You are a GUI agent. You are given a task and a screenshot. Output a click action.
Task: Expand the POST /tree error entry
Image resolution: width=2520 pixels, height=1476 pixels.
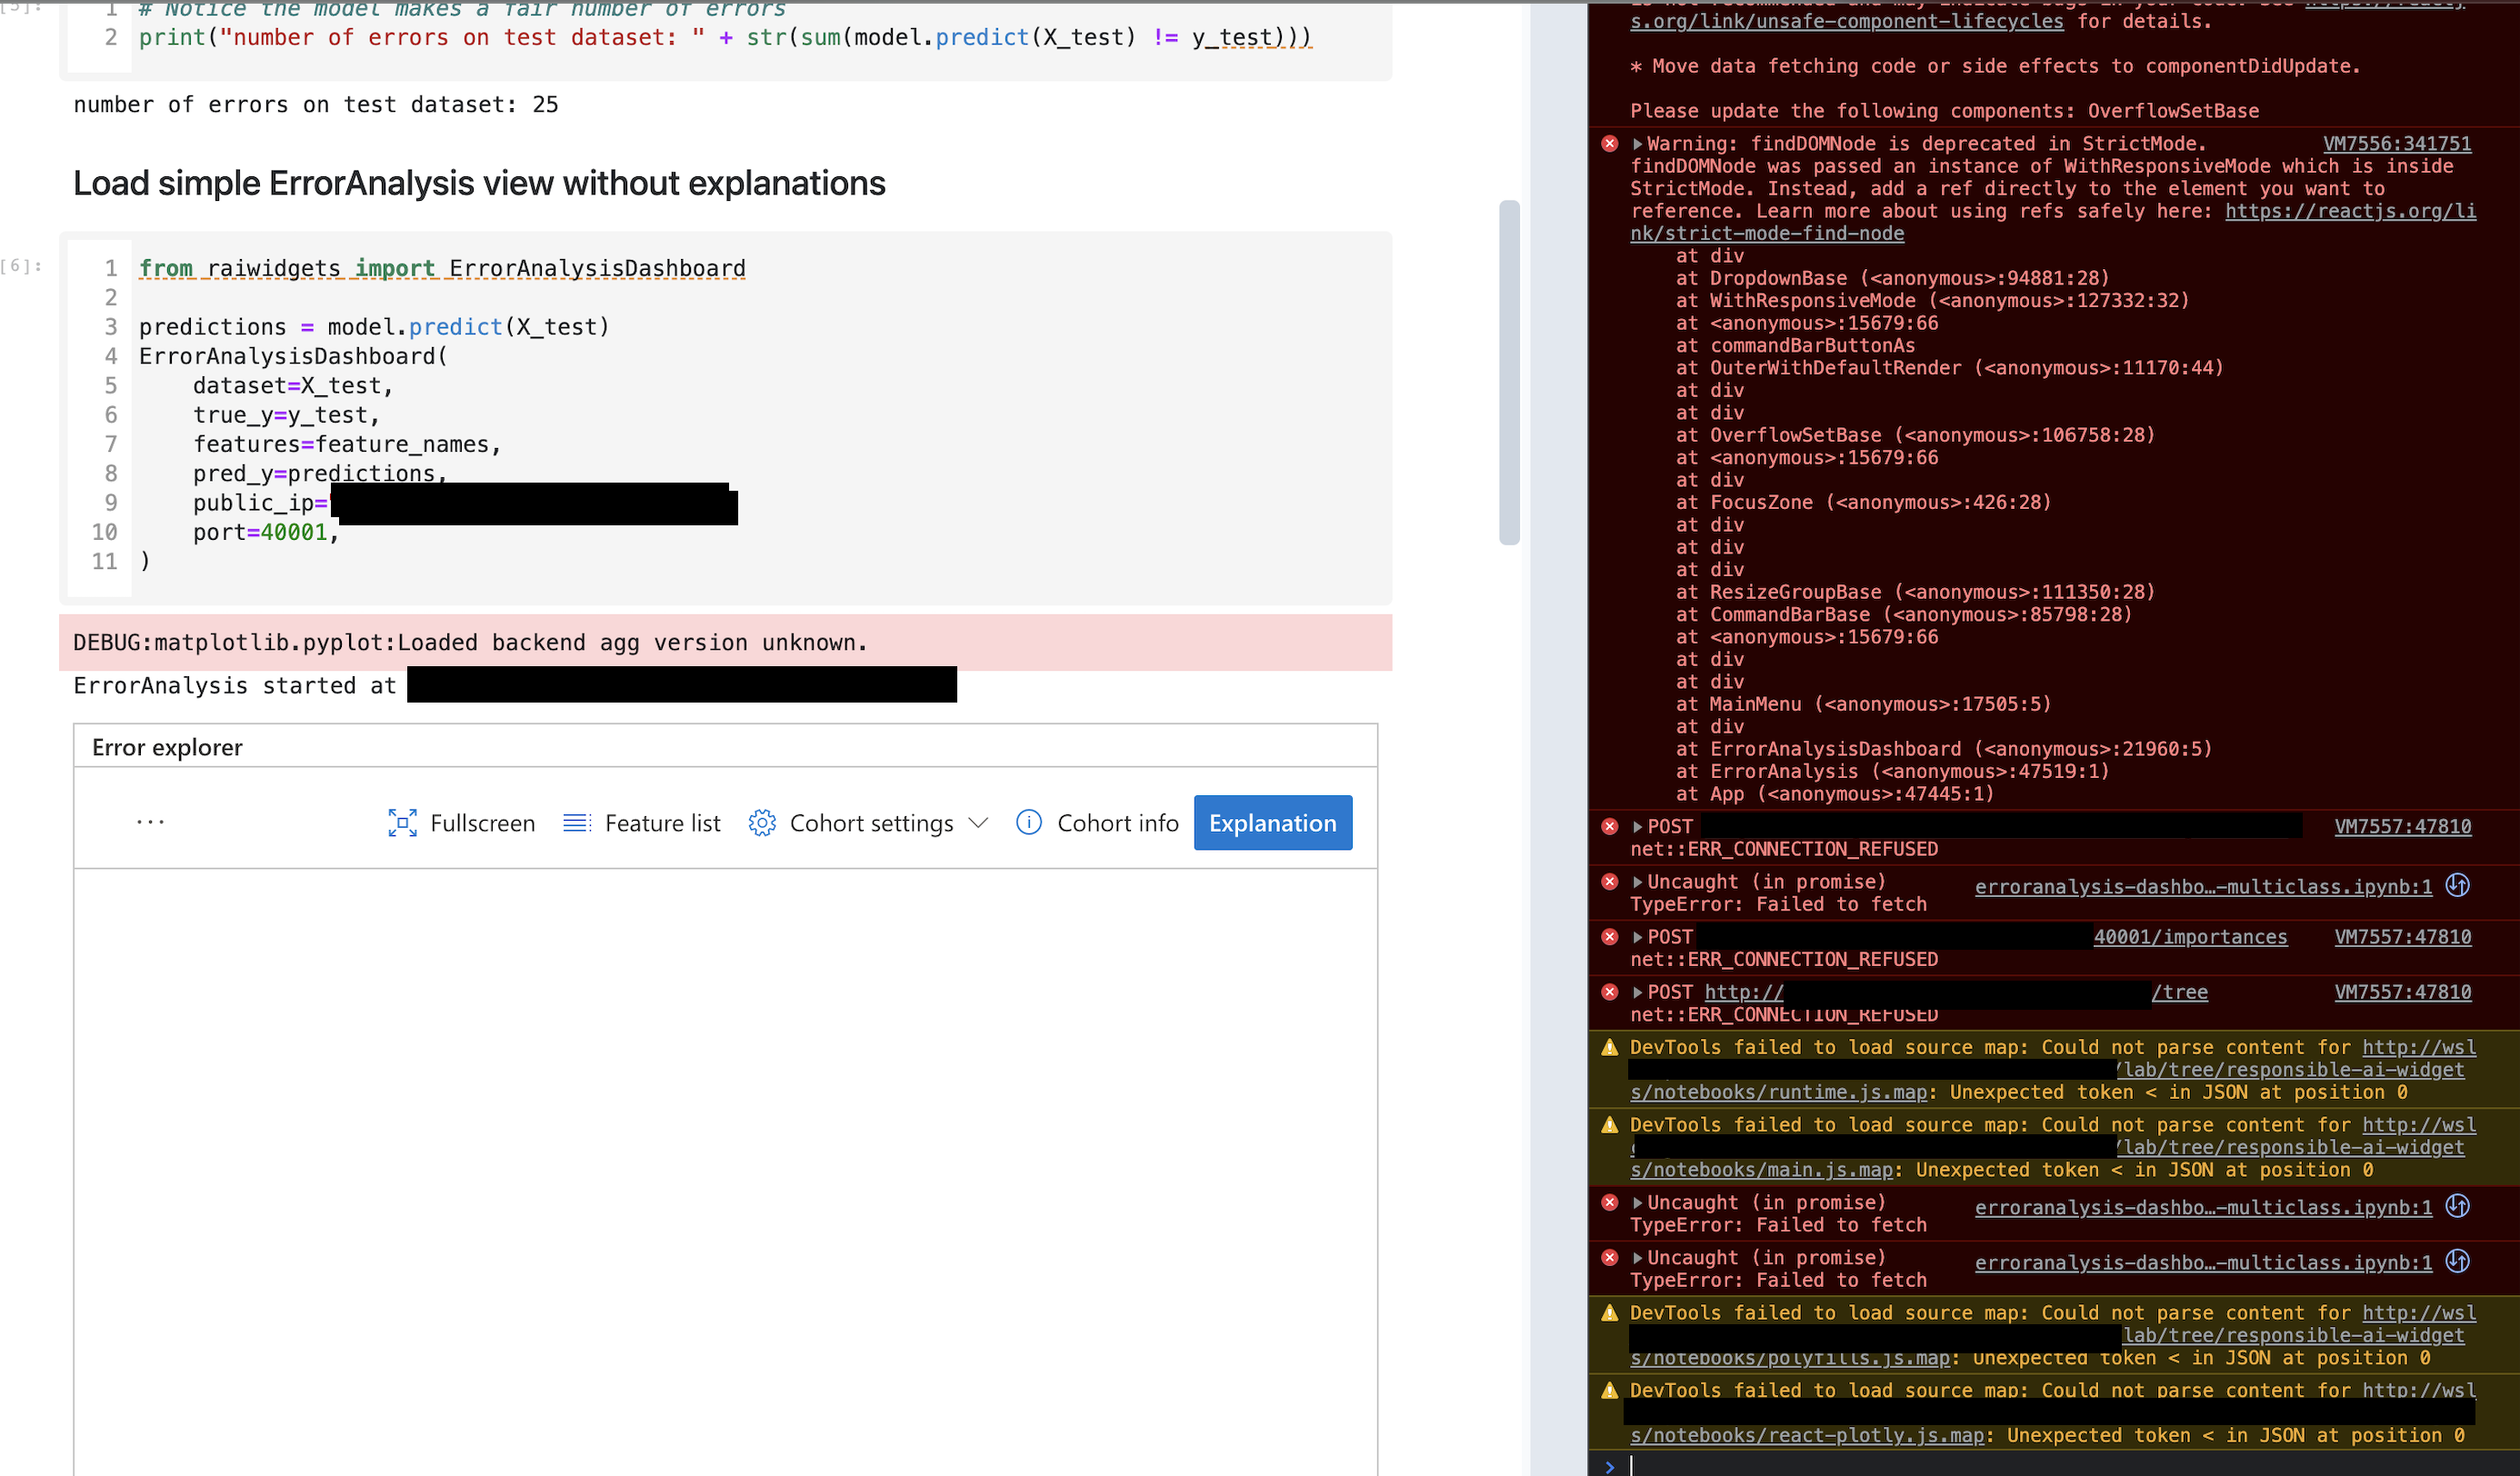[x=1637, y=992]
